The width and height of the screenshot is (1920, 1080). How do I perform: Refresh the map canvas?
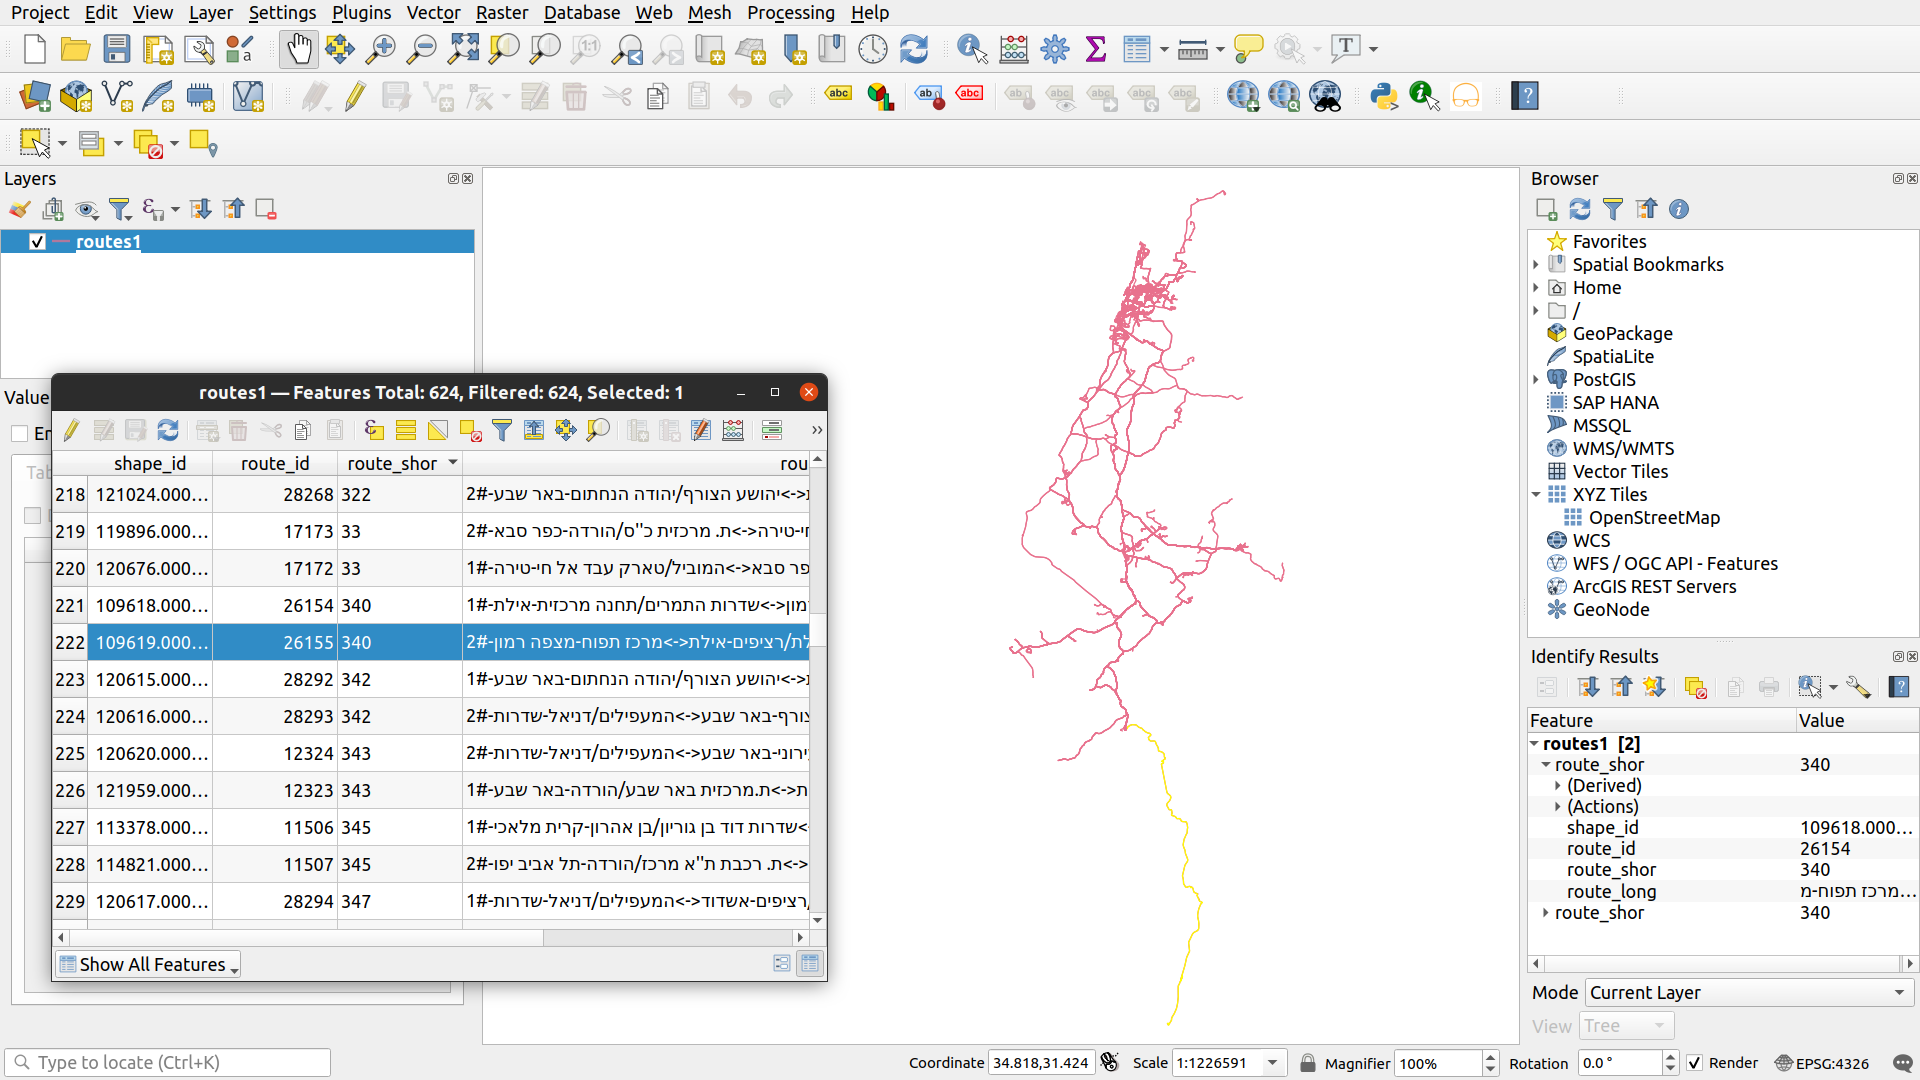[914, 48]
